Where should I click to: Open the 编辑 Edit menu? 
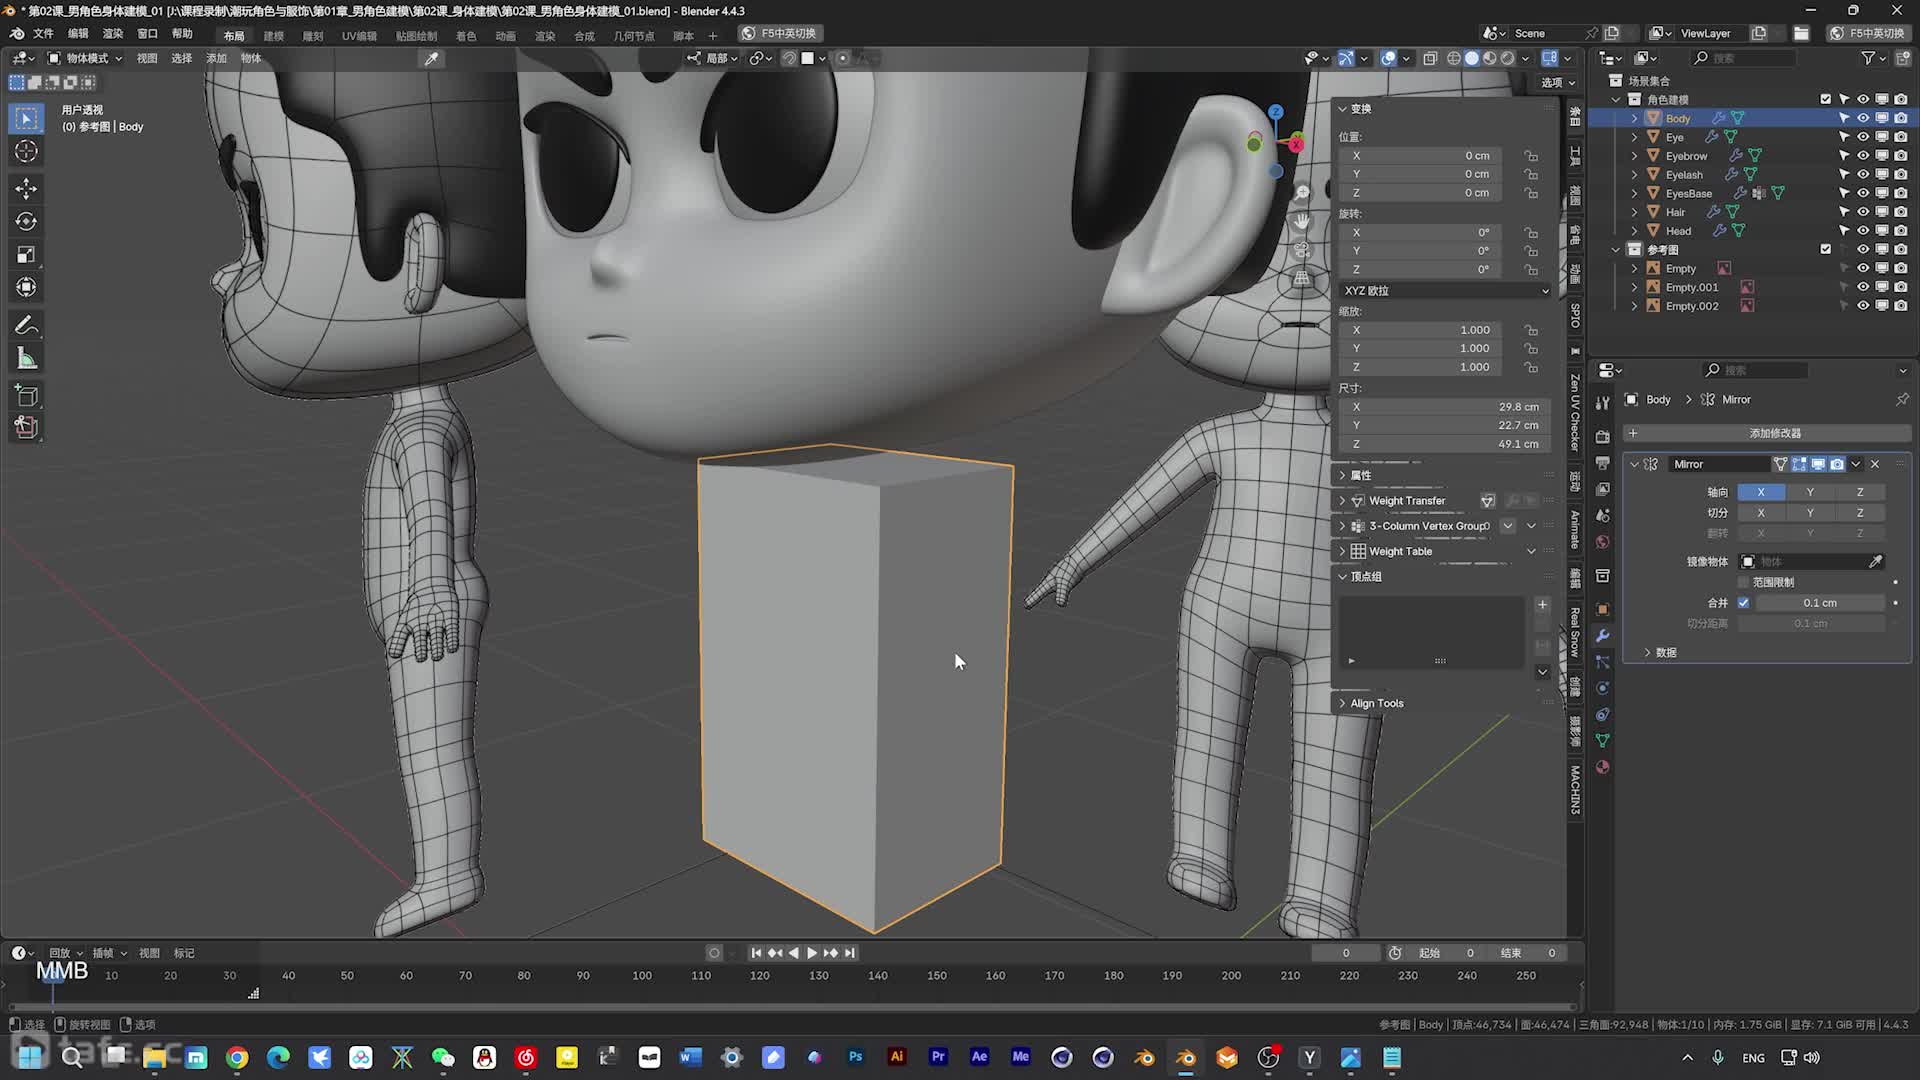click(x=78, y=33)
